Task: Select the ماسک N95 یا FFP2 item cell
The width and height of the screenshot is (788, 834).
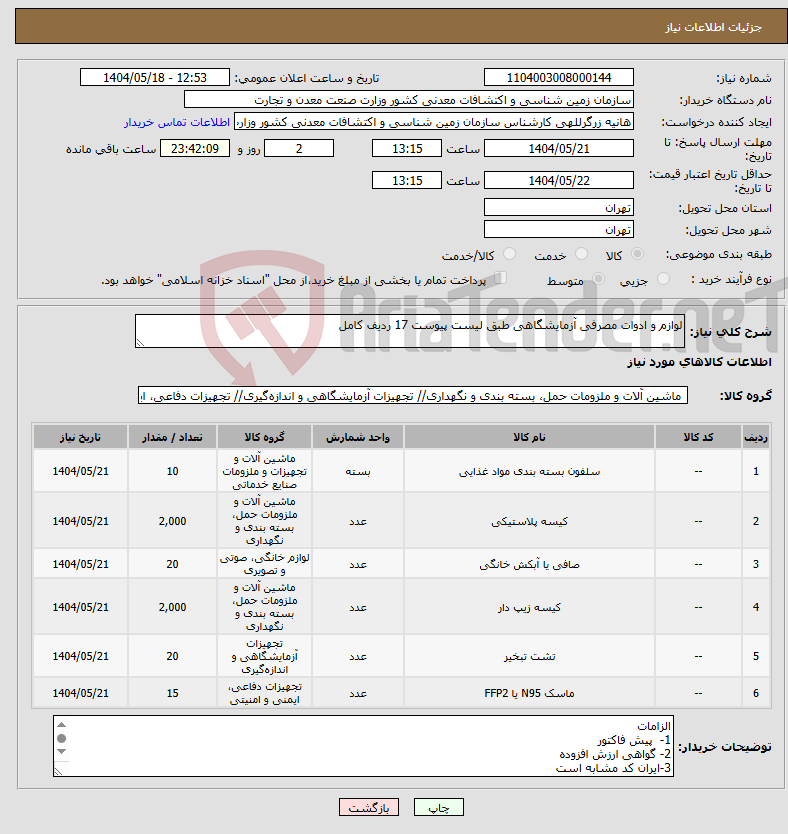Action: pyautogui.click(x=529, y=693)
